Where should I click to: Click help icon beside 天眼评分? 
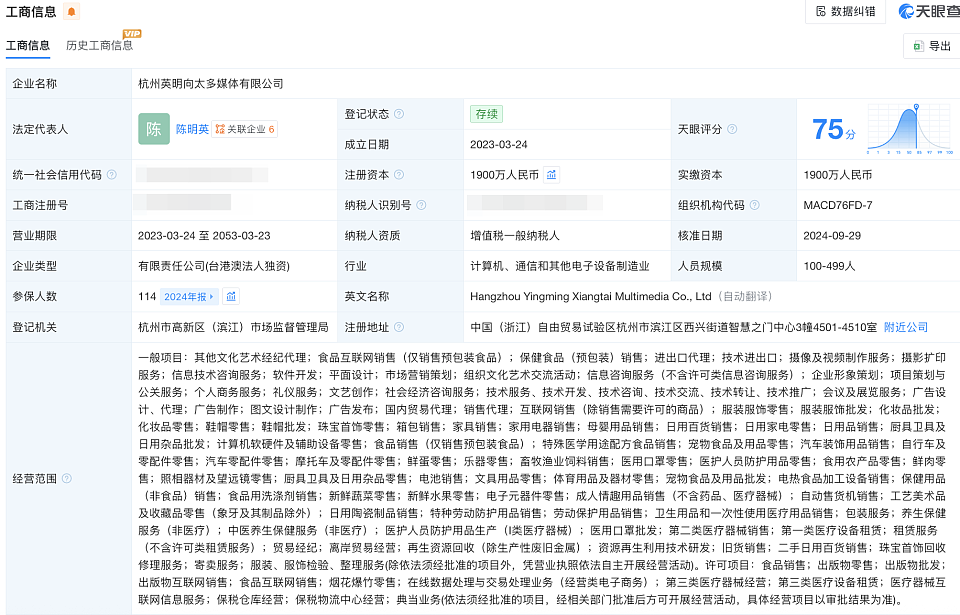point(732,129)
